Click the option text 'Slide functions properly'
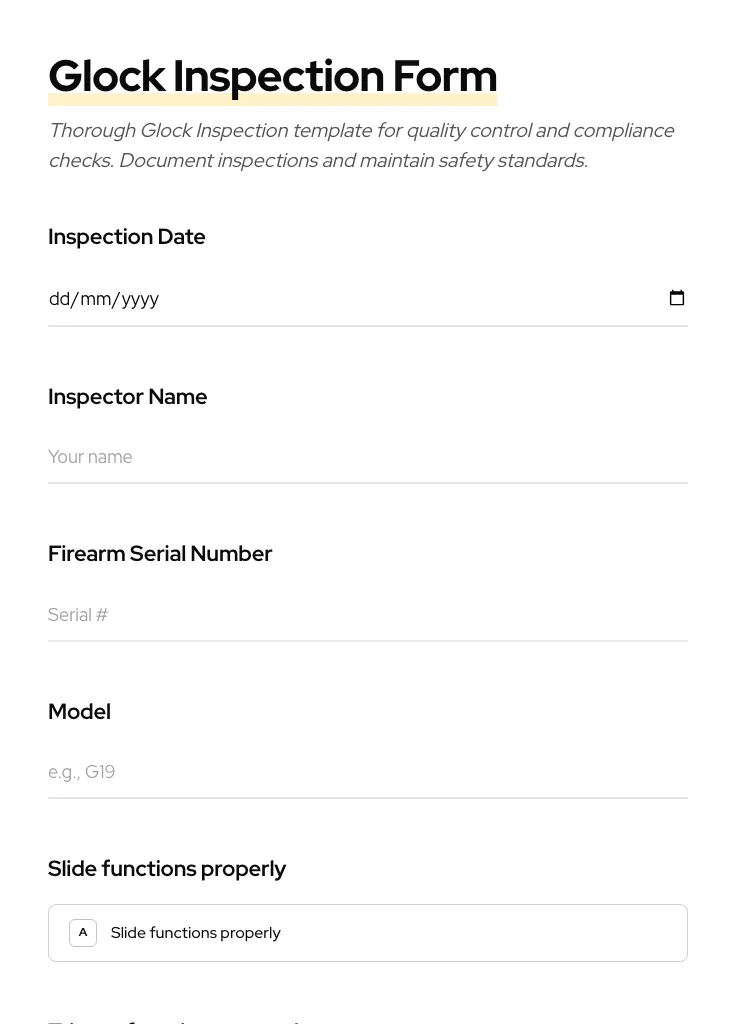This screenshot has height=1024, width=736. [x=195, y=933]
